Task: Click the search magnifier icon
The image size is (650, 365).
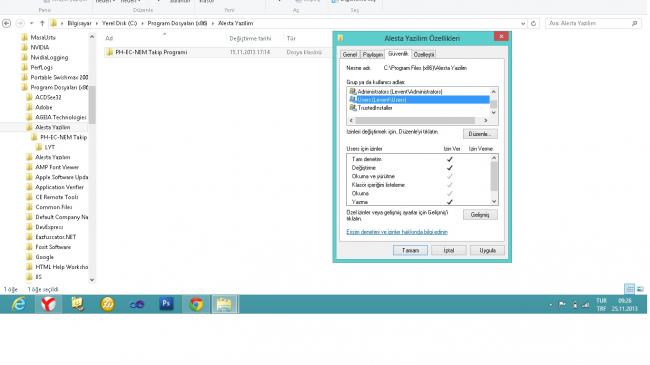Action: pos(634,24)
